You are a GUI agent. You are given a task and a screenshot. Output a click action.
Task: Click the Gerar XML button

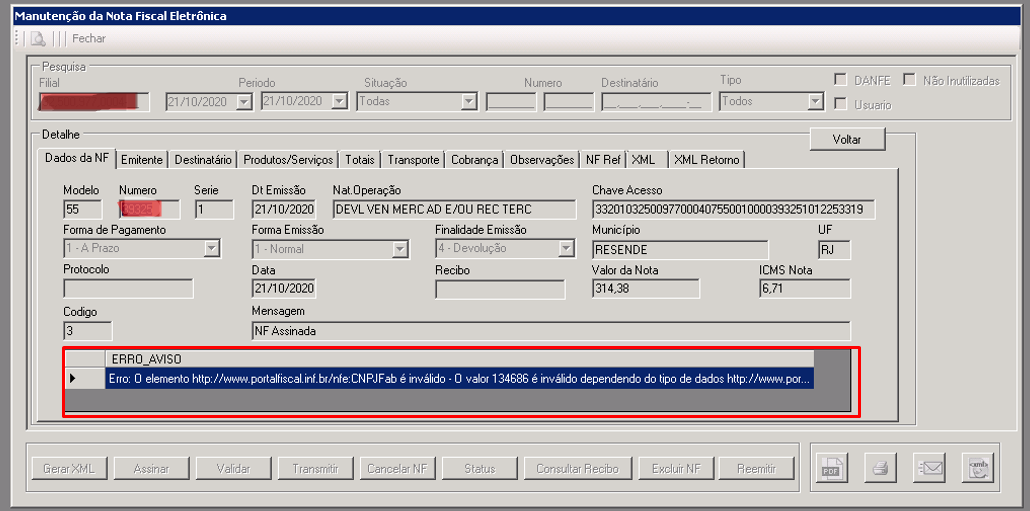click(x=69, y=469)
